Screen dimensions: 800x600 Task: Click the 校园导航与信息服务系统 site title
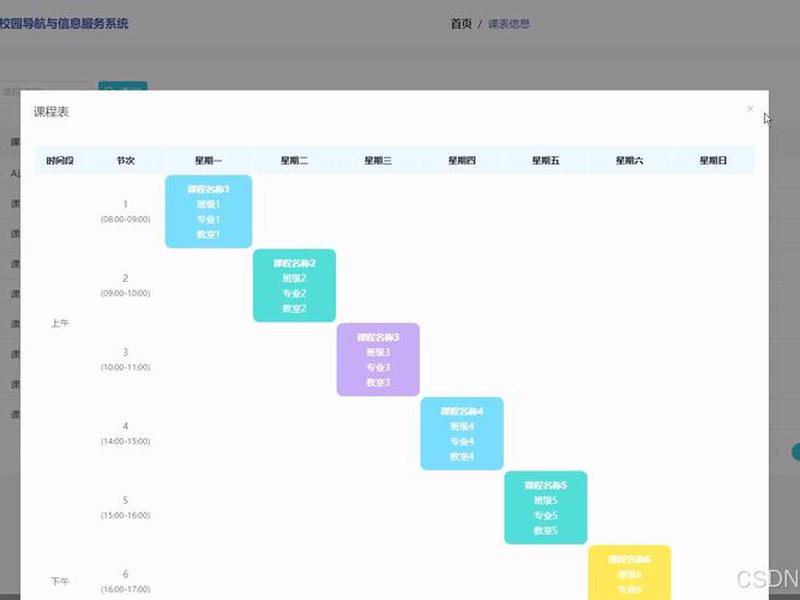coord(64,23)
